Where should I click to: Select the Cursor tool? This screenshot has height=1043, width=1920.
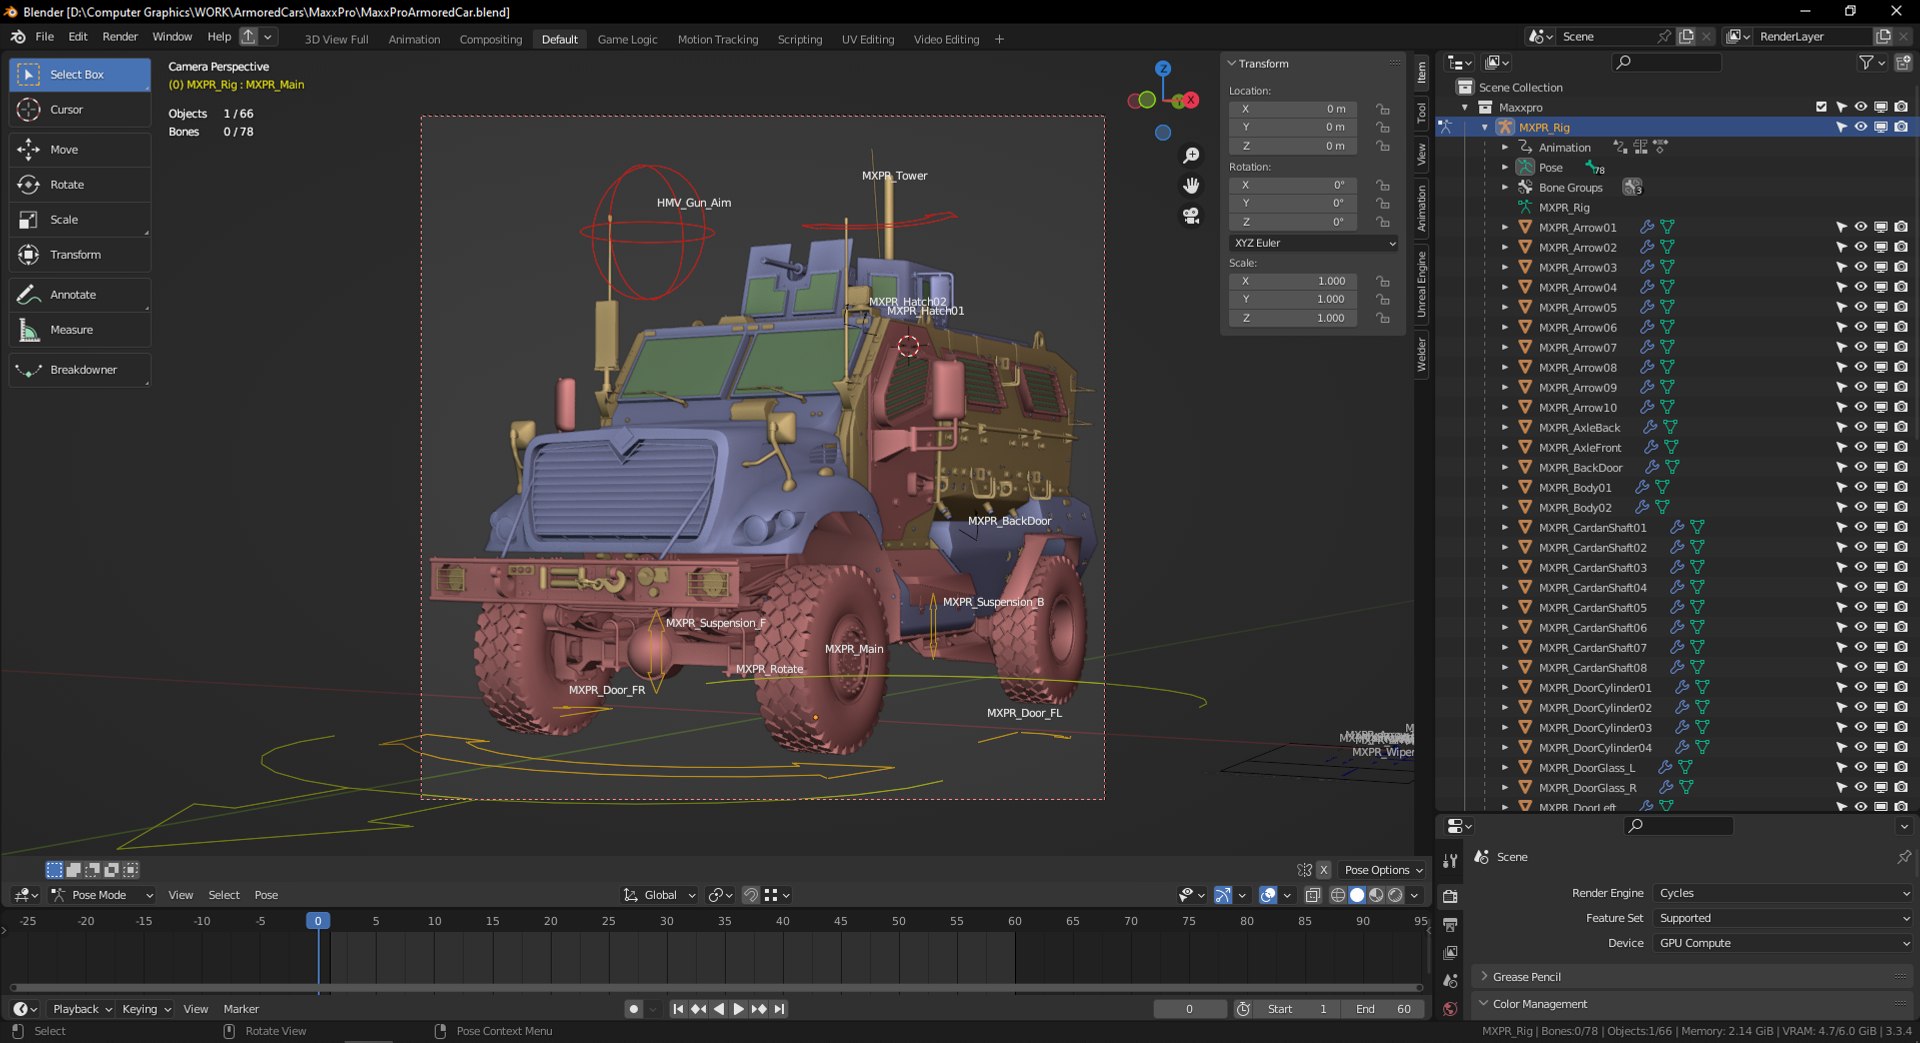click(80, 110)
